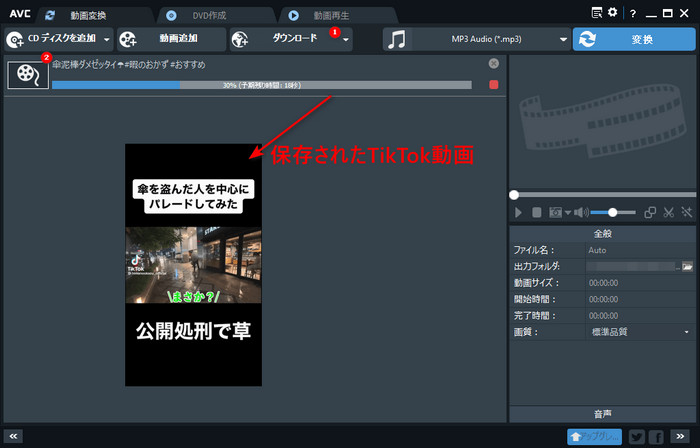Screen dimensions: 700x448
Task: Open the Facebook icon
Action: (656, 436)
